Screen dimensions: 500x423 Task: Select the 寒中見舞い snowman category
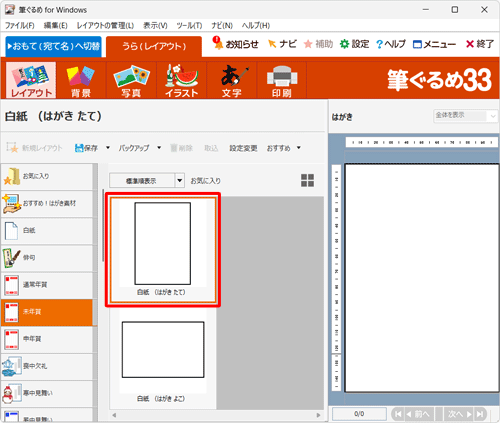pyautogui.click(x=47, y=394)
